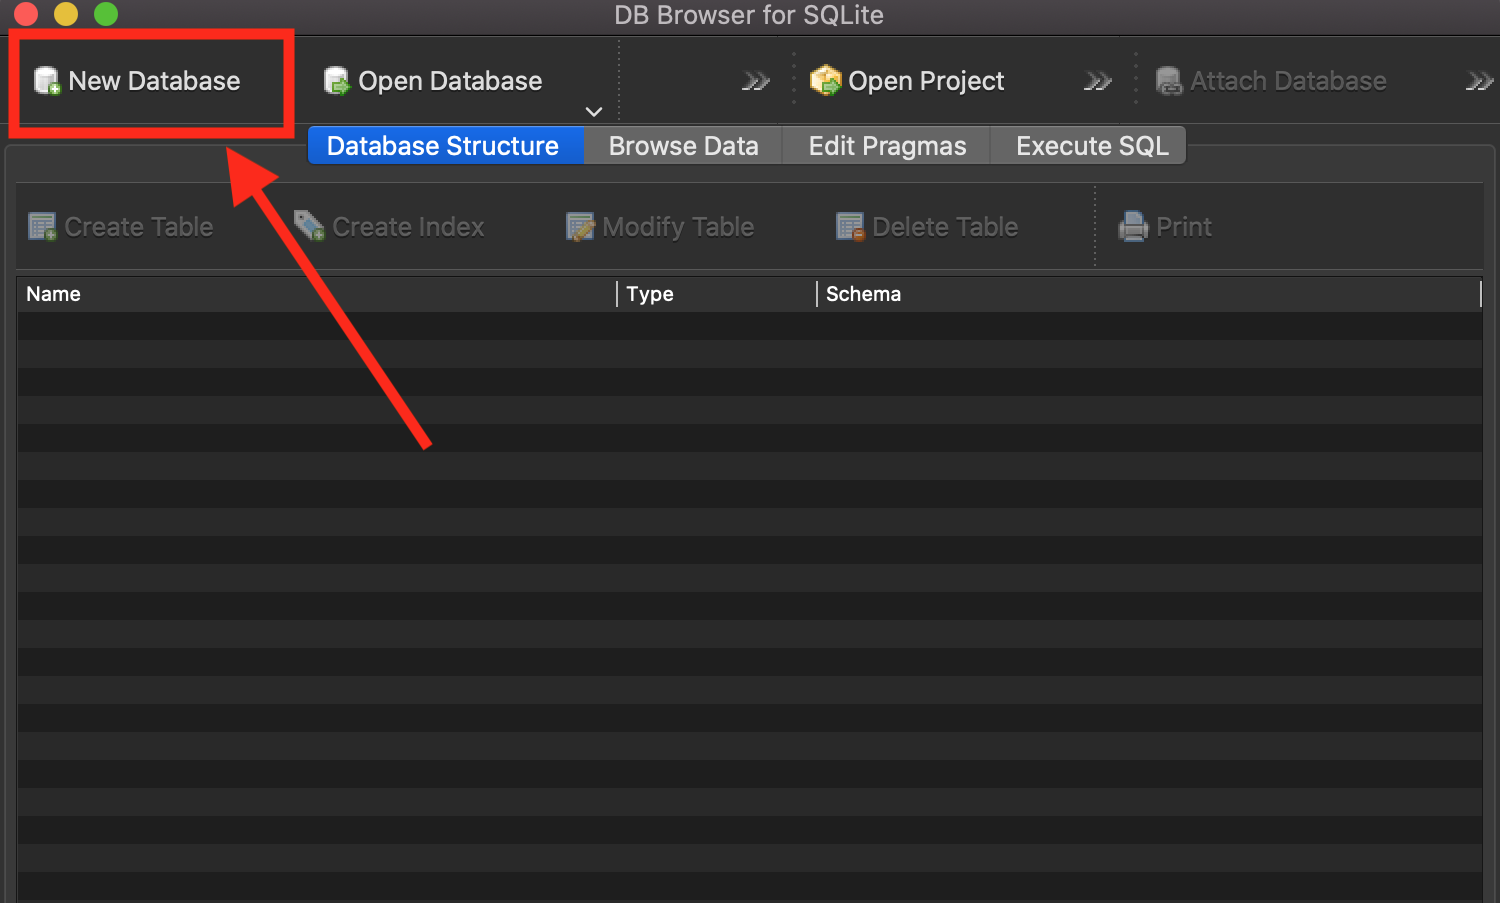This screenshot has width=1500, height=903.
Task: Click the Open Database icon
Action: [337, 81]
